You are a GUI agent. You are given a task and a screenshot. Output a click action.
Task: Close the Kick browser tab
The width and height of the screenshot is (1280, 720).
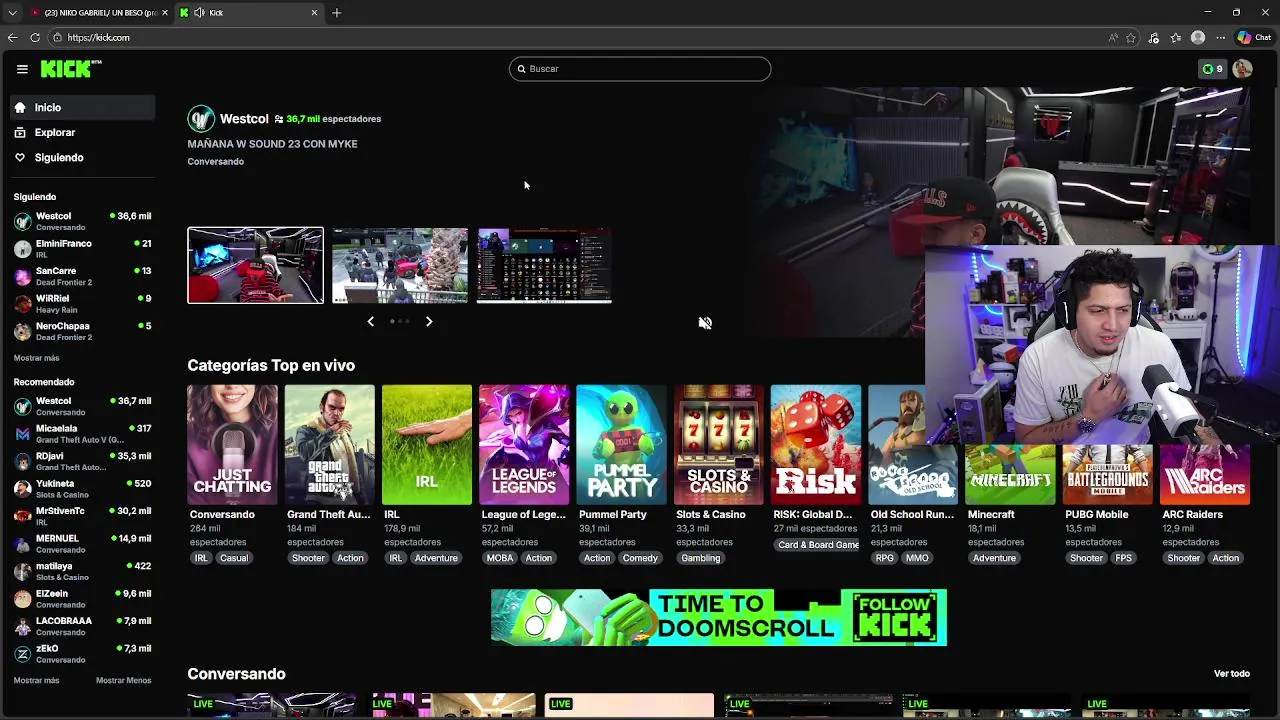[x=314, y=13]
